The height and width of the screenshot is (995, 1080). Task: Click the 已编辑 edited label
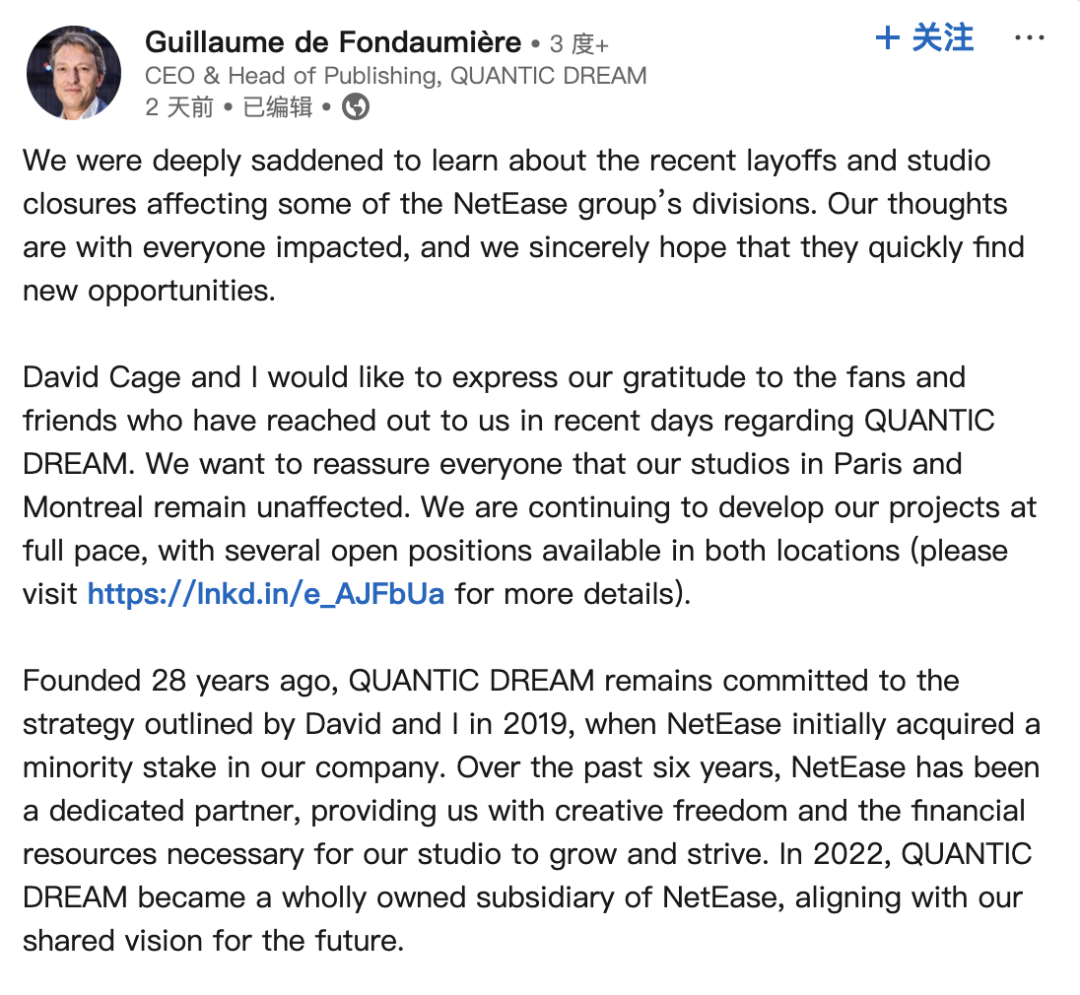point(278,107)
